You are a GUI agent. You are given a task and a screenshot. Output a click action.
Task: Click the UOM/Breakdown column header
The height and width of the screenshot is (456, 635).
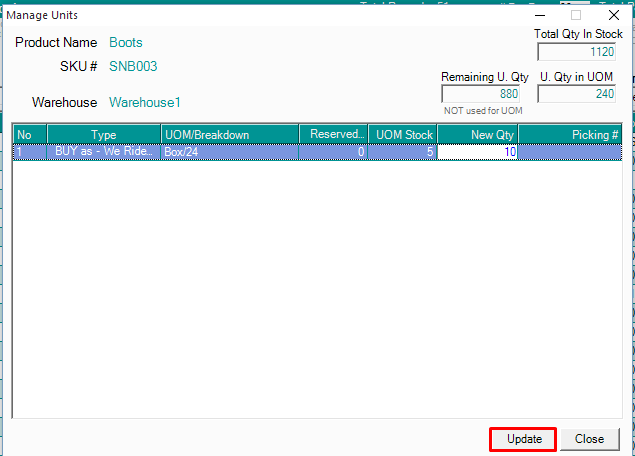click(x=229, y=135)
